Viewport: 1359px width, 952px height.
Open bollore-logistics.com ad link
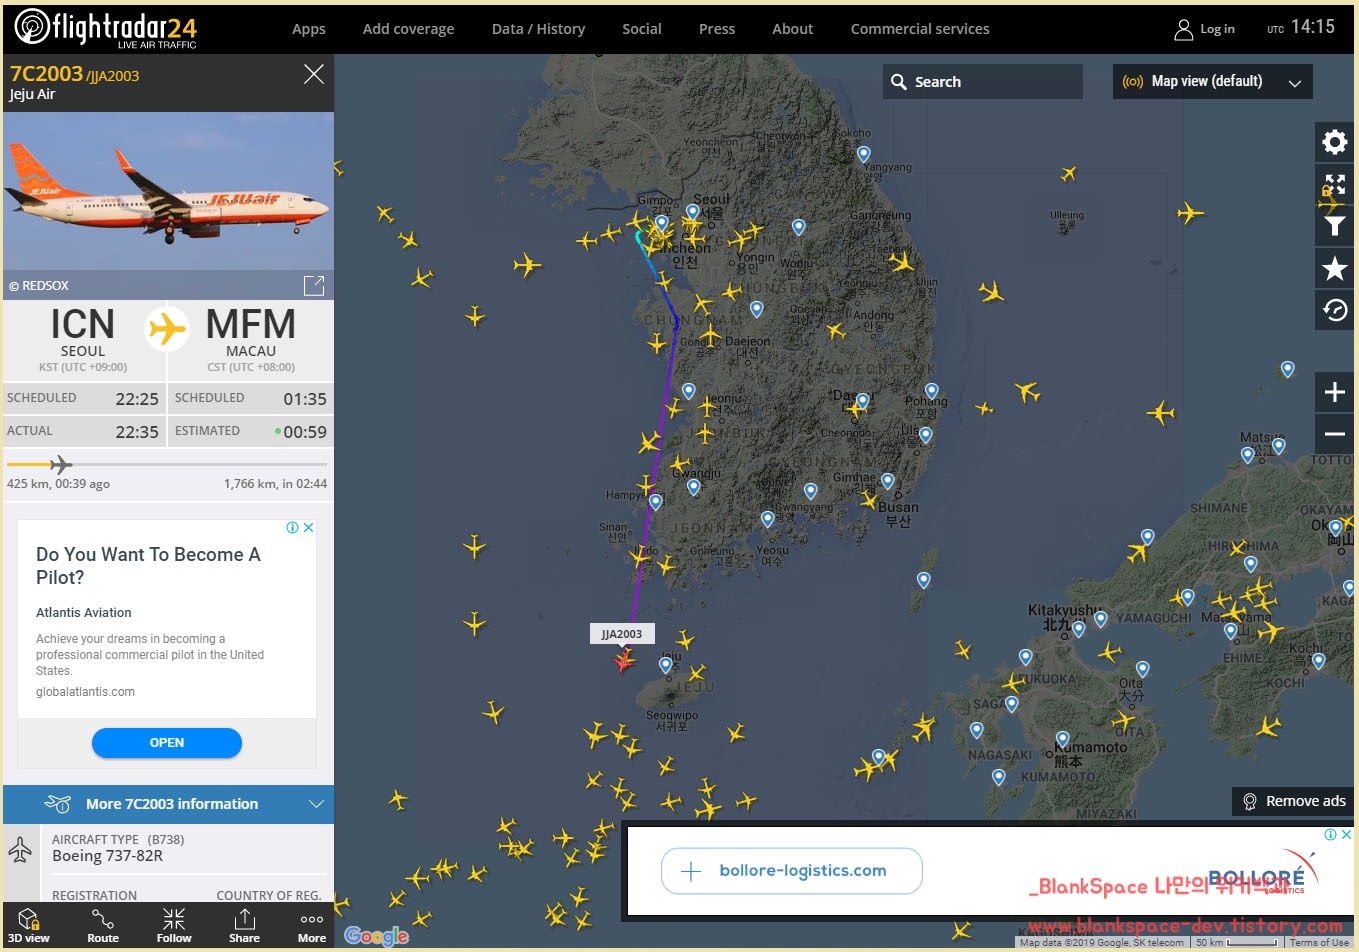pyautogui.click(x=791, y=871)
